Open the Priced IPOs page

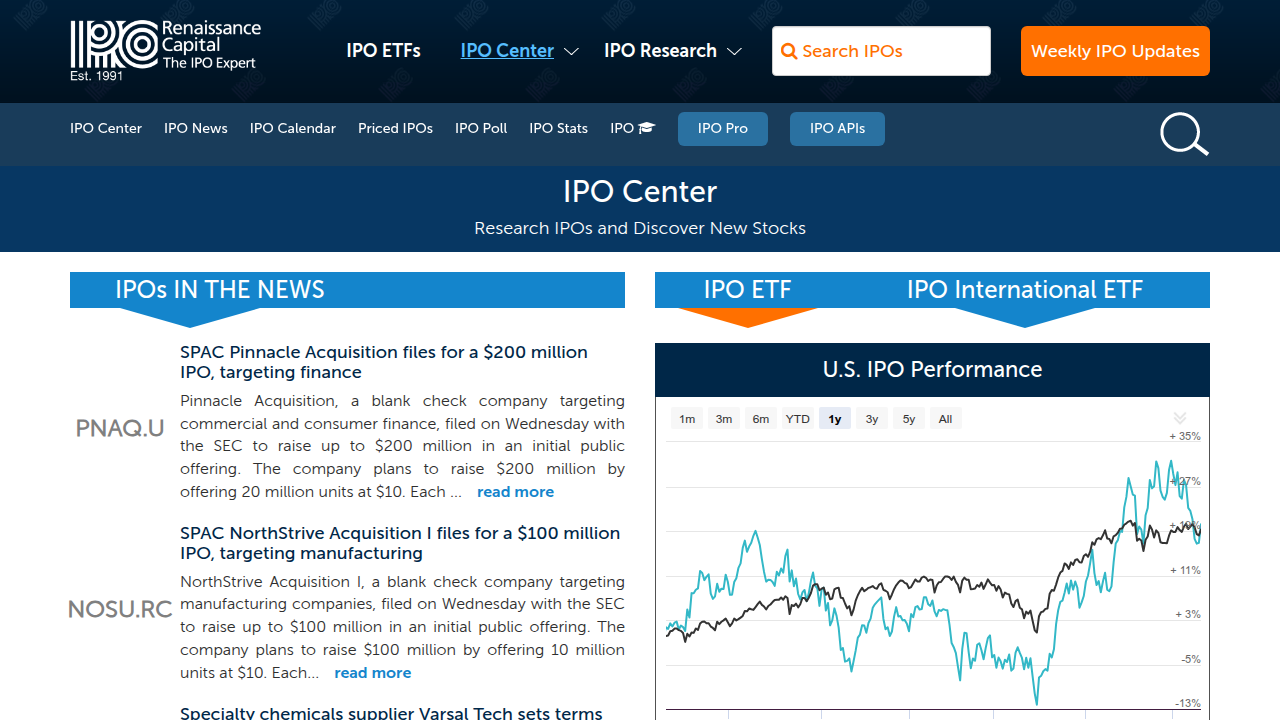pyautogui.click(x=395, y=128)
